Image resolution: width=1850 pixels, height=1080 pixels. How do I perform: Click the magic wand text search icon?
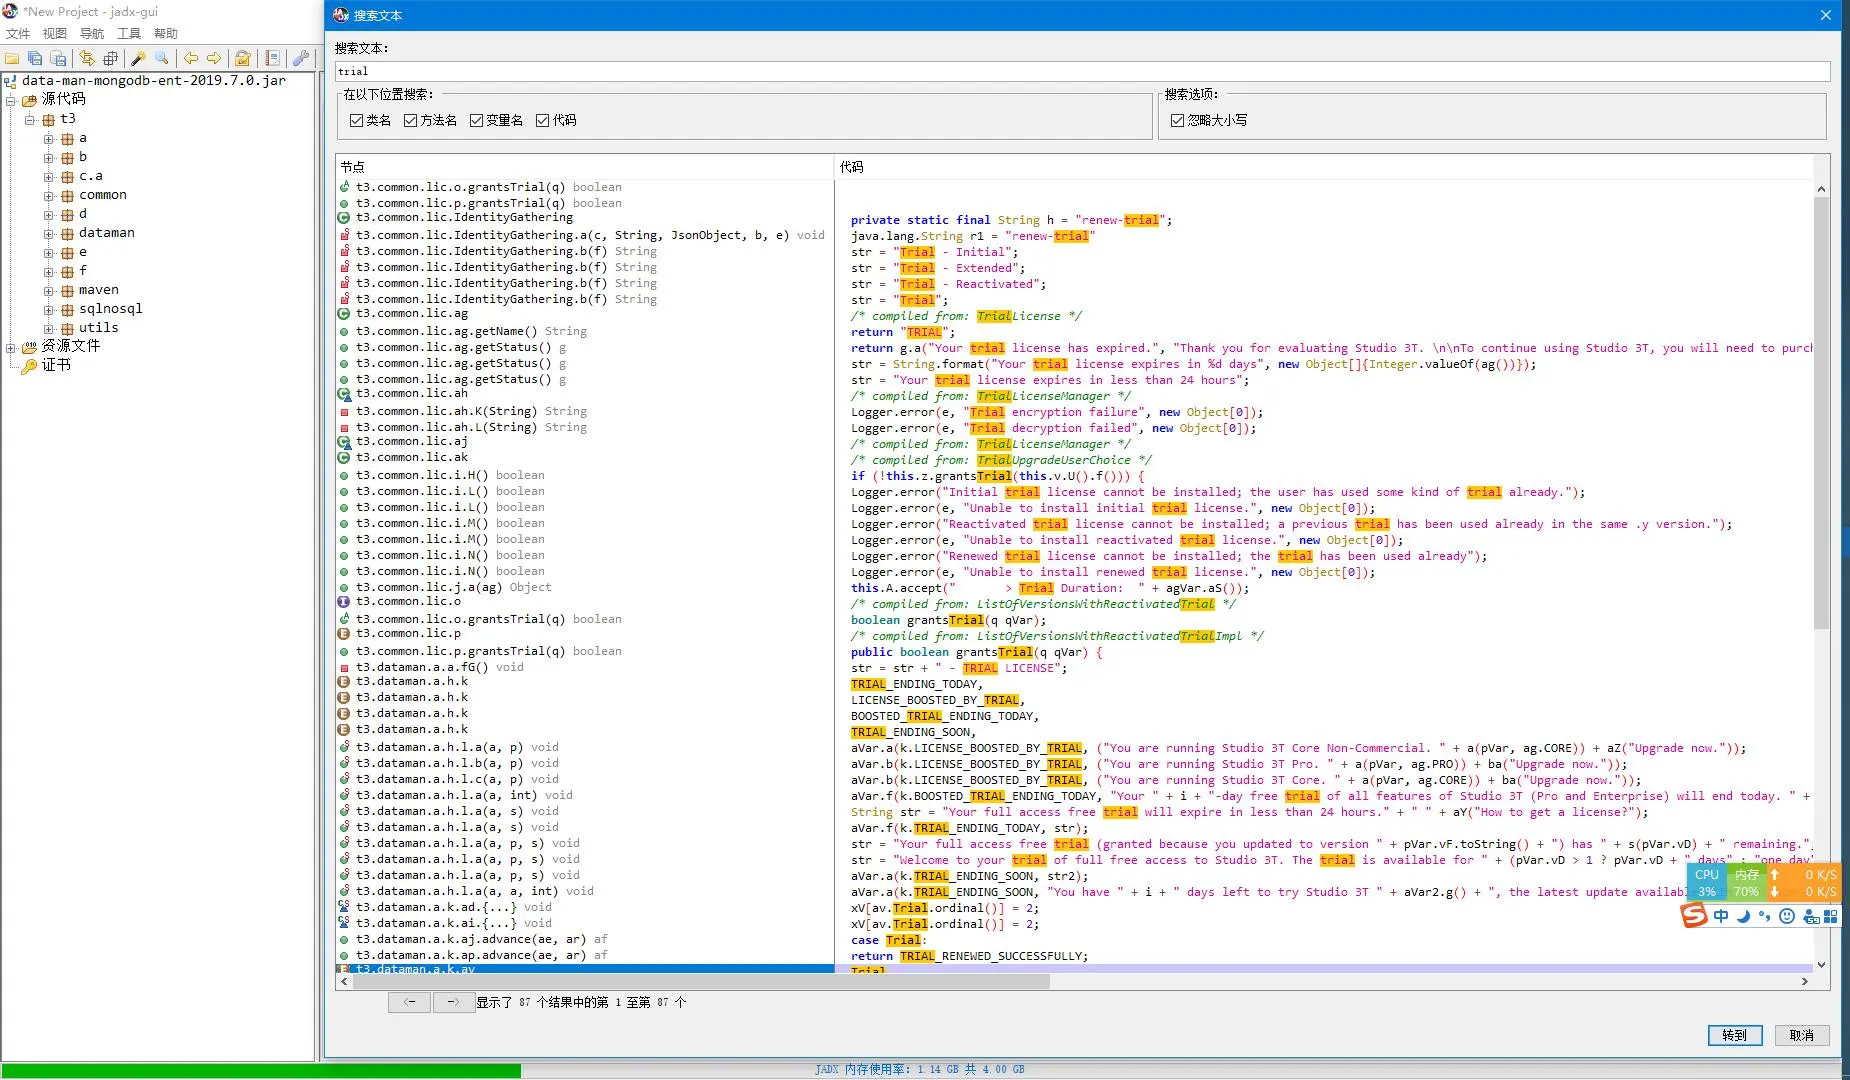click(x=139, y=58)
